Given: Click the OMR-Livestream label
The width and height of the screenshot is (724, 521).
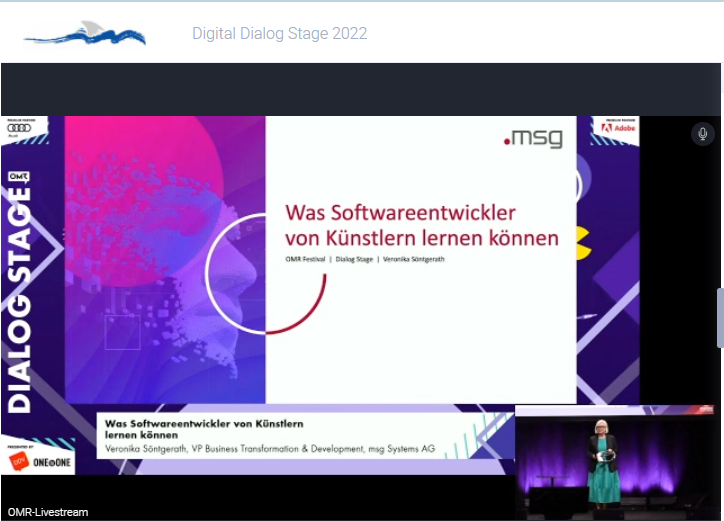Looking at the screenshot, I should [x=48, y=512].
